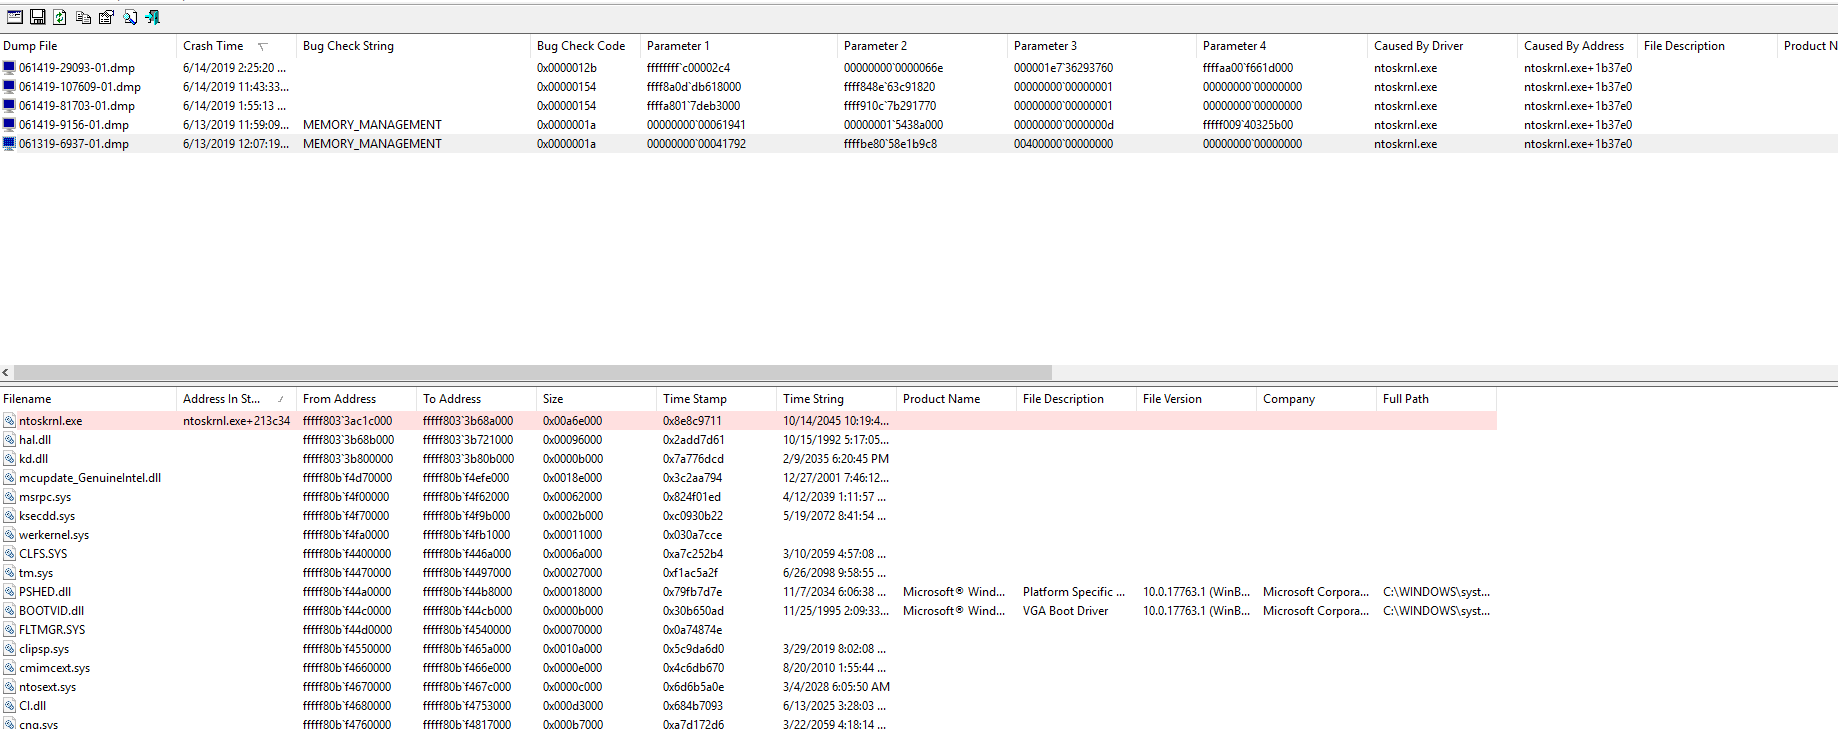
Task: Click MEMORY_MANAGEMENT in the 061419-9156-01.dmp row
Action: pyautogui.click(x=372, y=125)
